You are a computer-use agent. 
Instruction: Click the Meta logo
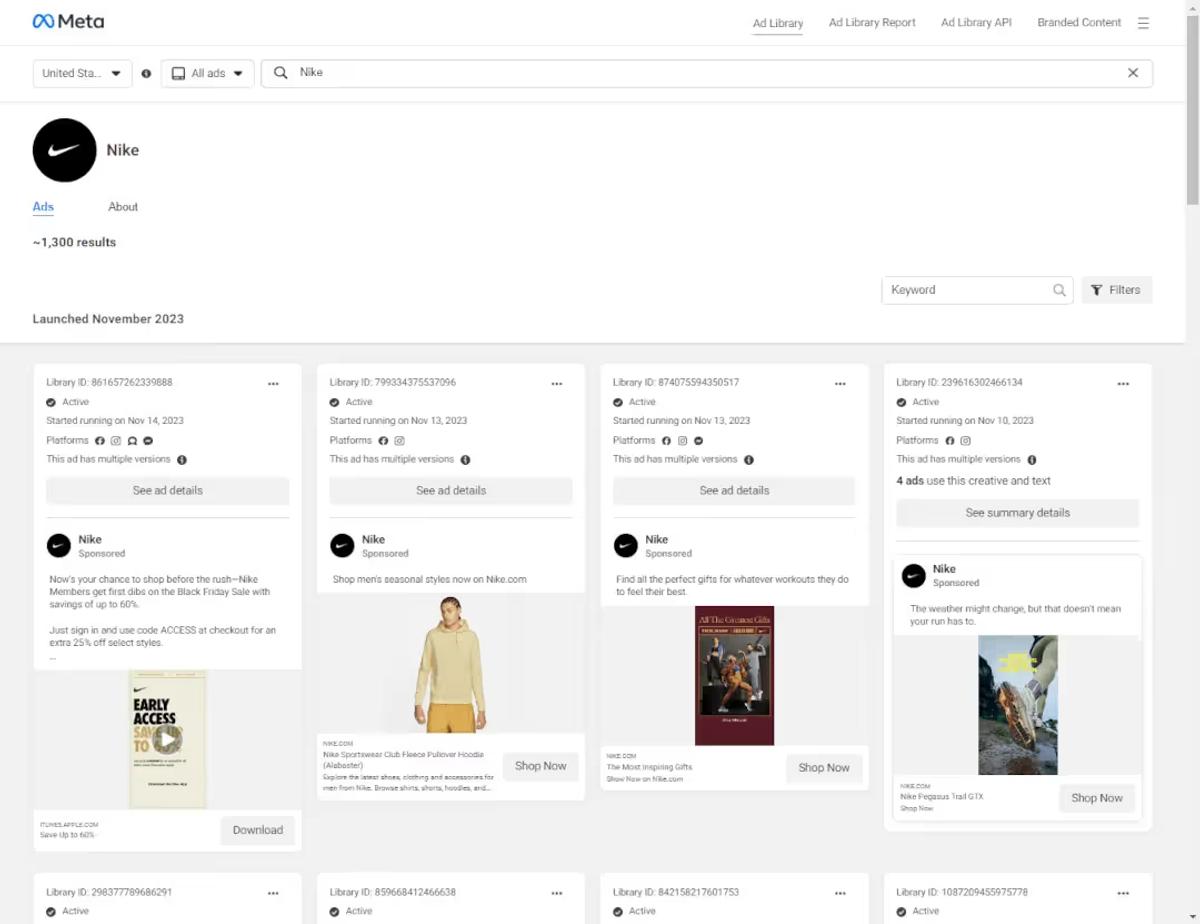68,20
